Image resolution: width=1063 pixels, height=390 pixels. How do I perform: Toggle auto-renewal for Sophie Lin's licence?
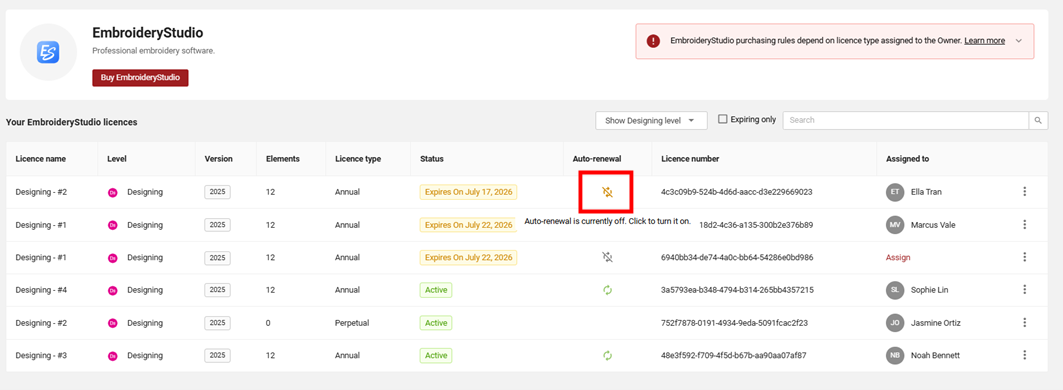click(x=607, y=290)
